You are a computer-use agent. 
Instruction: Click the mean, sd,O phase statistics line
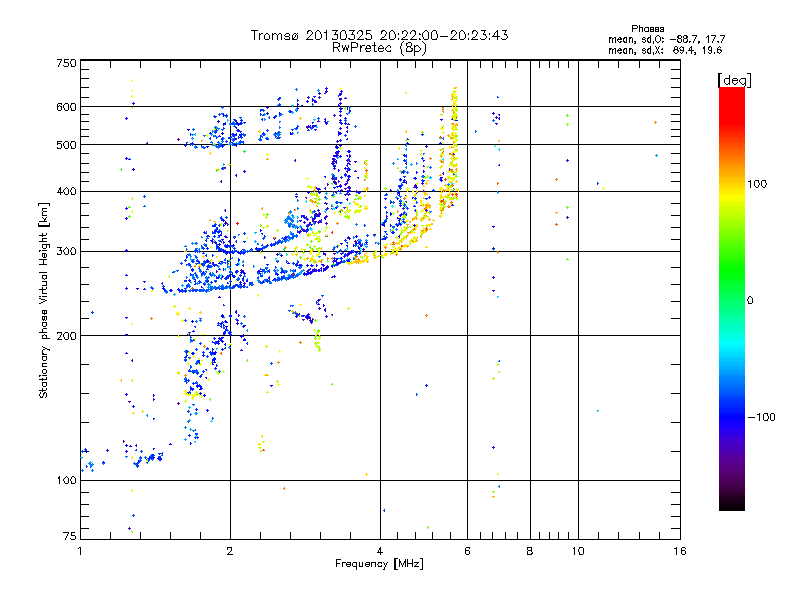coord(665,39)
